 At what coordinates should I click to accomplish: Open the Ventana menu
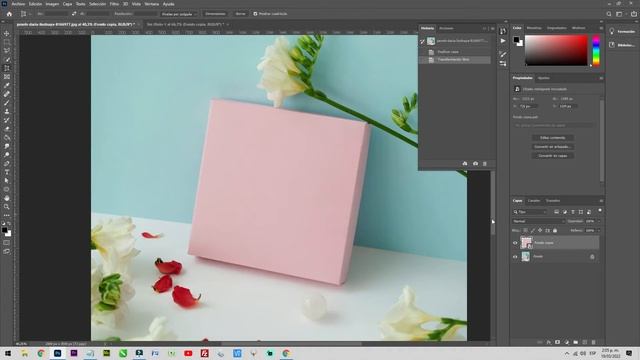tap(151, 4)
